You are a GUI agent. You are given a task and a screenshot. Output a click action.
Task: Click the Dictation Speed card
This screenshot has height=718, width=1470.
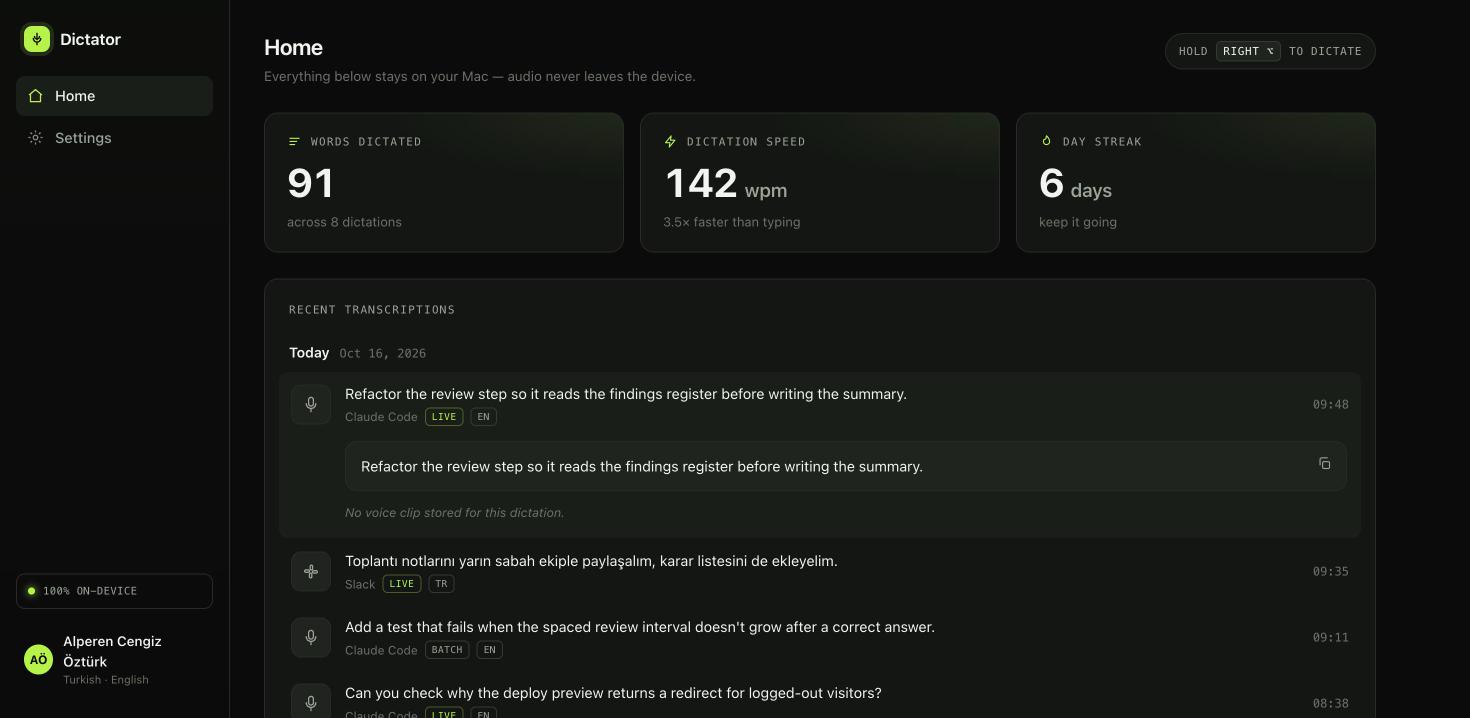pyautogui.click(x=820, y=182)
